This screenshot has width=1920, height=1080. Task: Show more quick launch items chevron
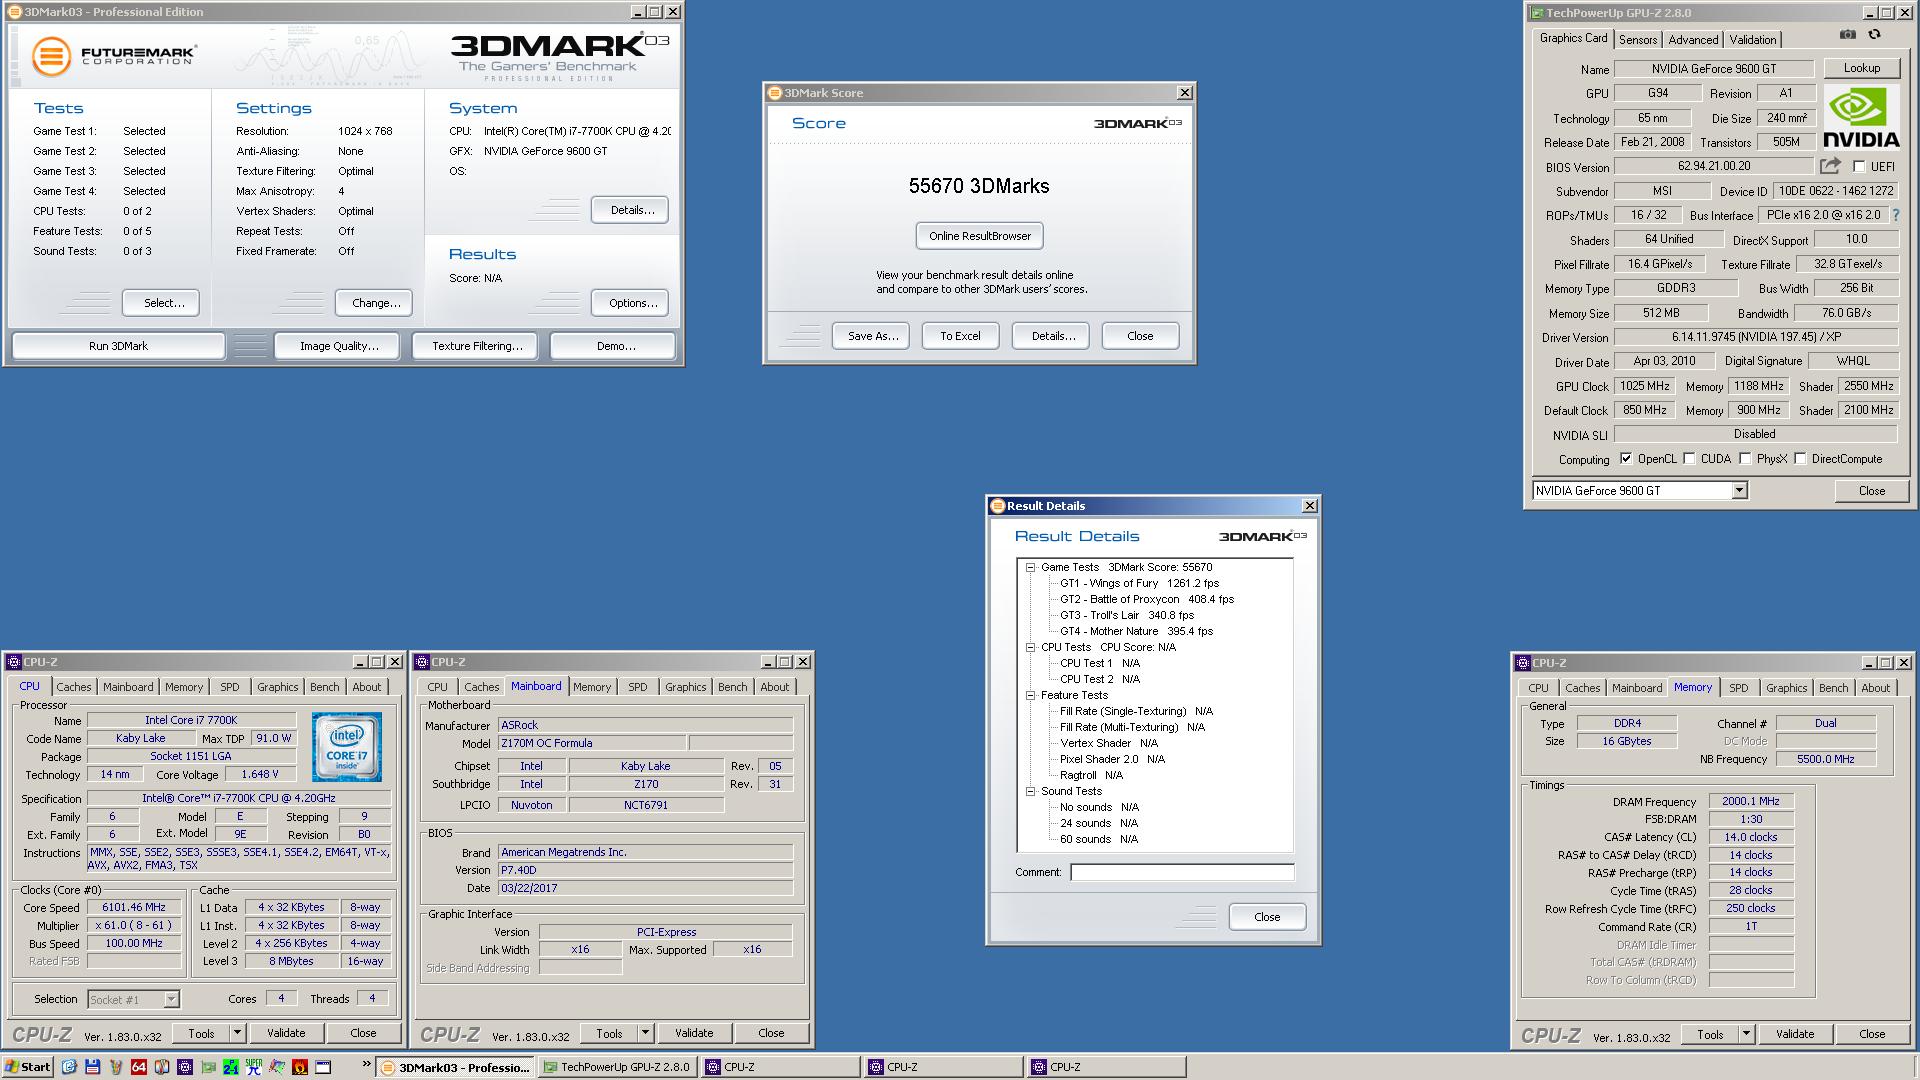(x=366, y=1064)
